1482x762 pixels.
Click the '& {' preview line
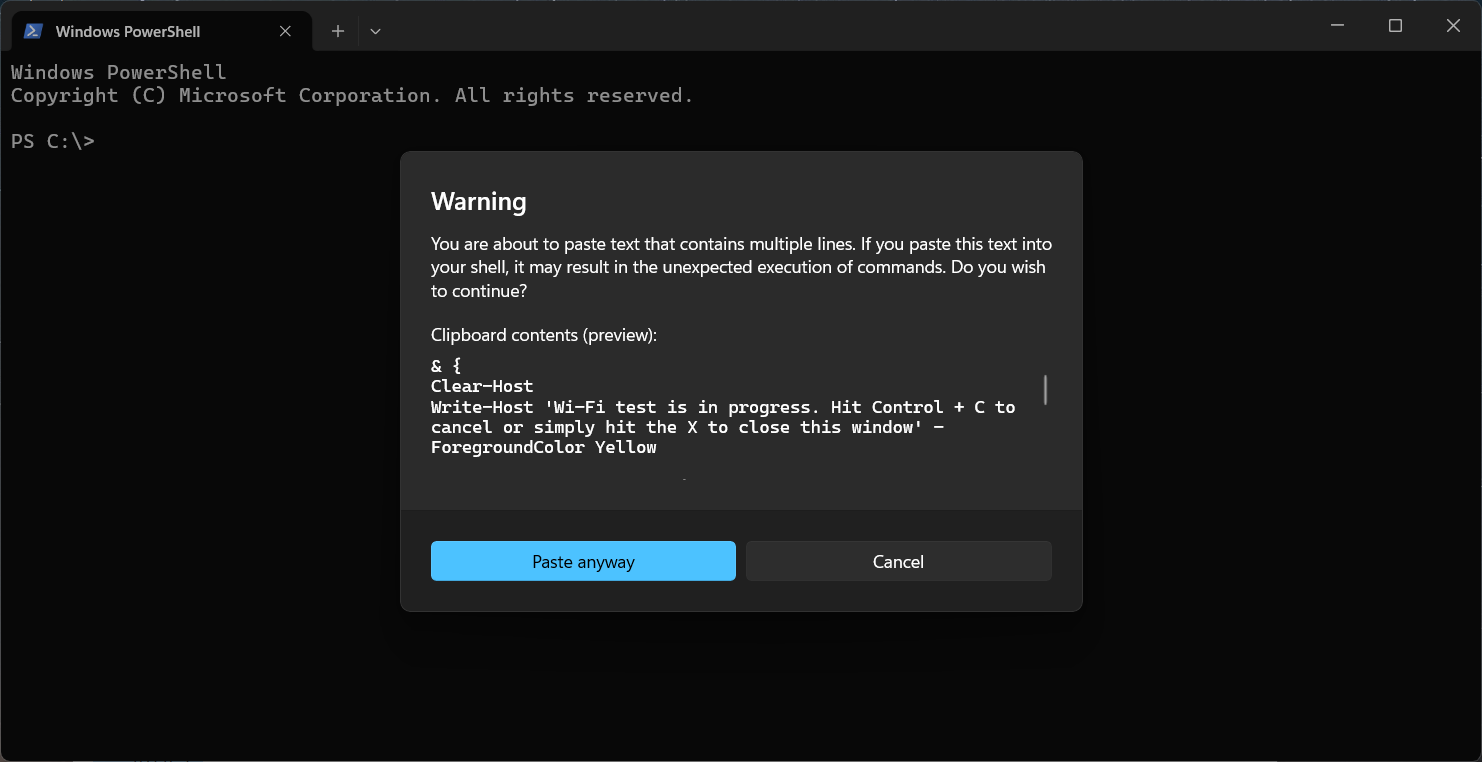446,366
